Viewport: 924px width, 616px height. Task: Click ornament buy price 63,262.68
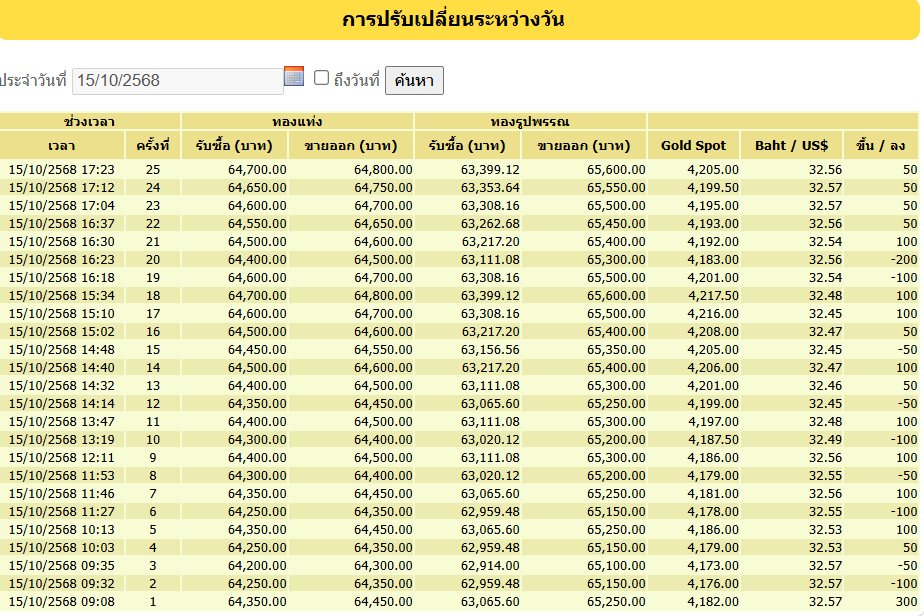[x=490, y=223]
